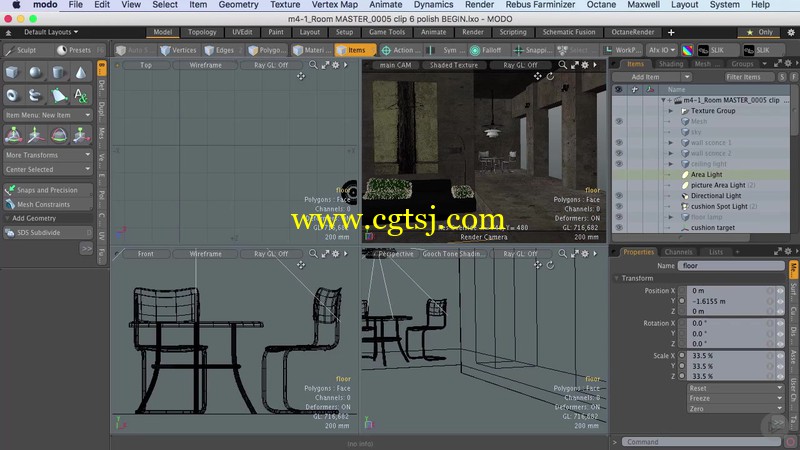Click the pan arrows in Front viewport
Viewport: 800px width, 450px height.
301,265
